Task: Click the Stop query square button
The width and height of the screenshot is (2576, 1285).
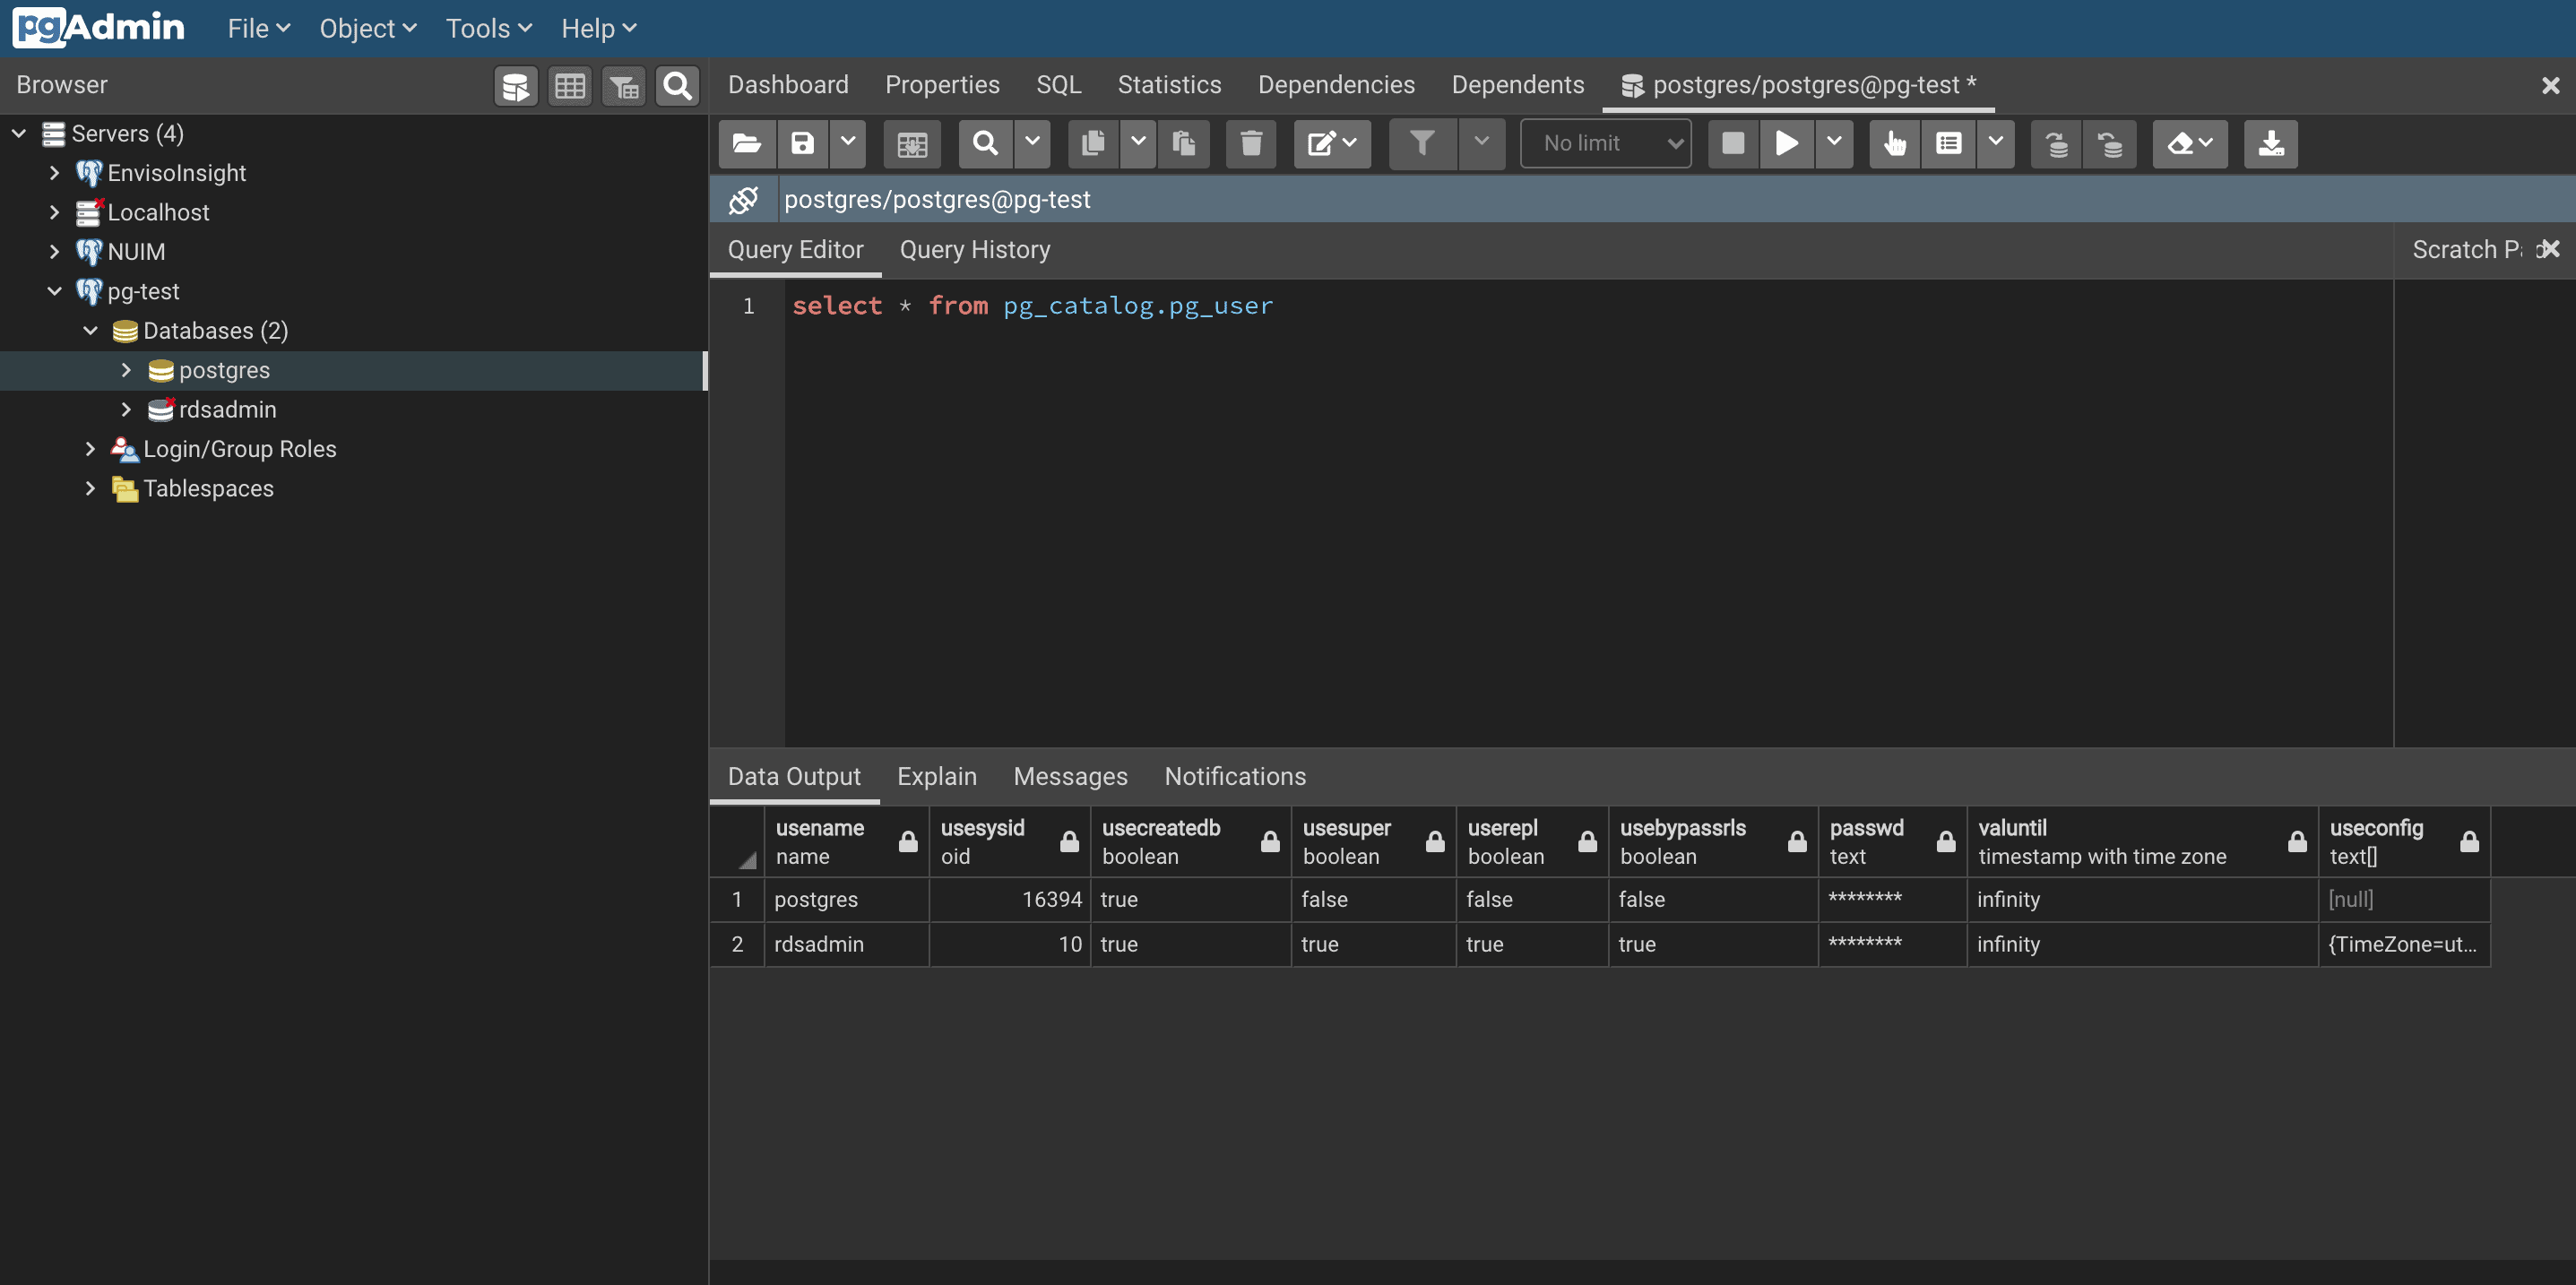Action: [x=1733, y=144]
